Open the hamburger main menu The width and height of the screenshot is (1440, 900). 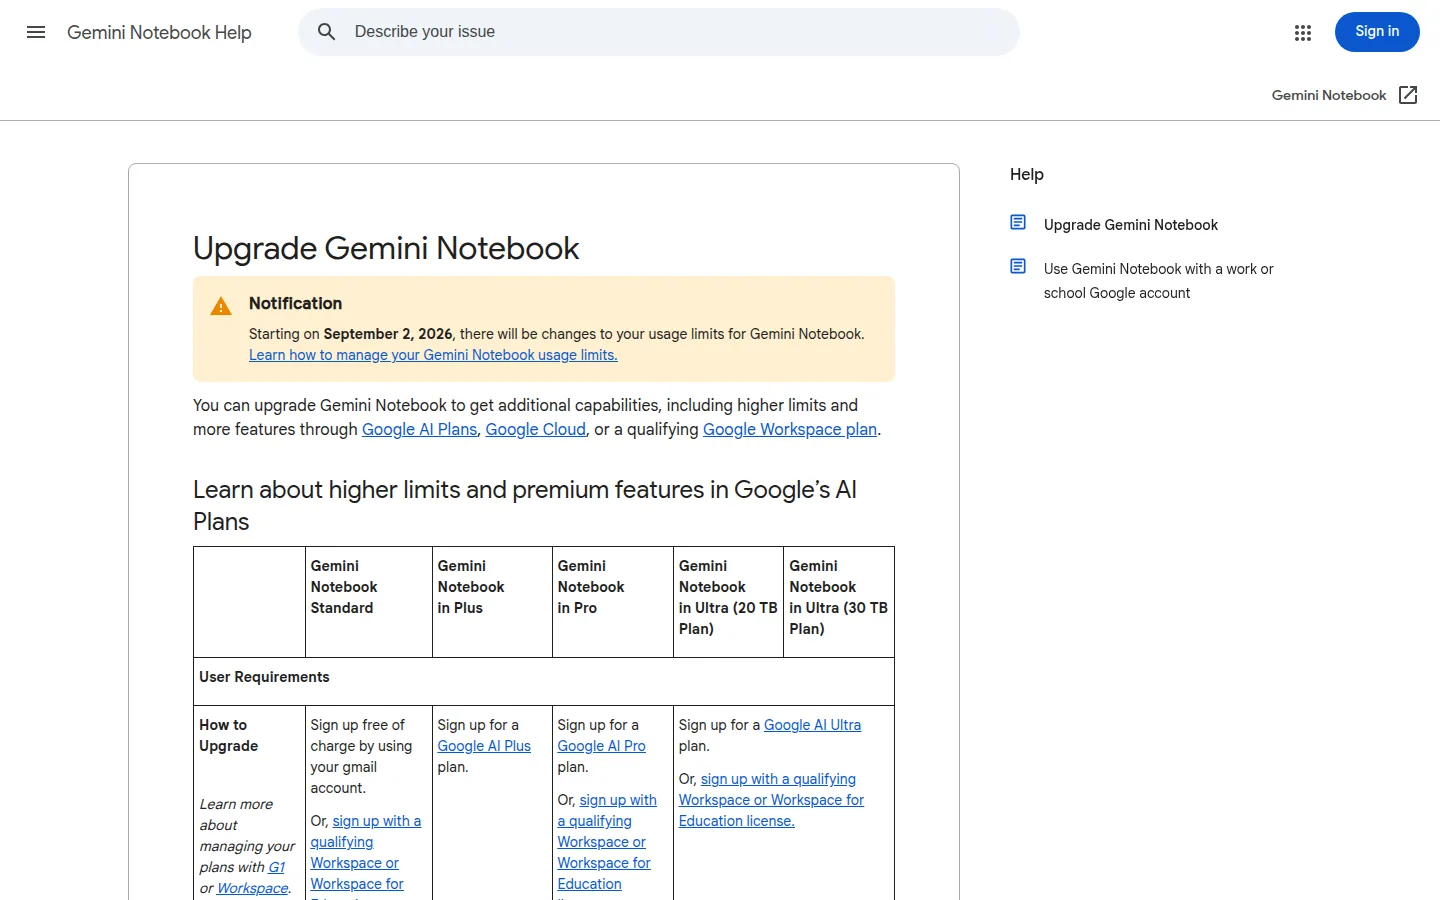click(x=36, y=32)
